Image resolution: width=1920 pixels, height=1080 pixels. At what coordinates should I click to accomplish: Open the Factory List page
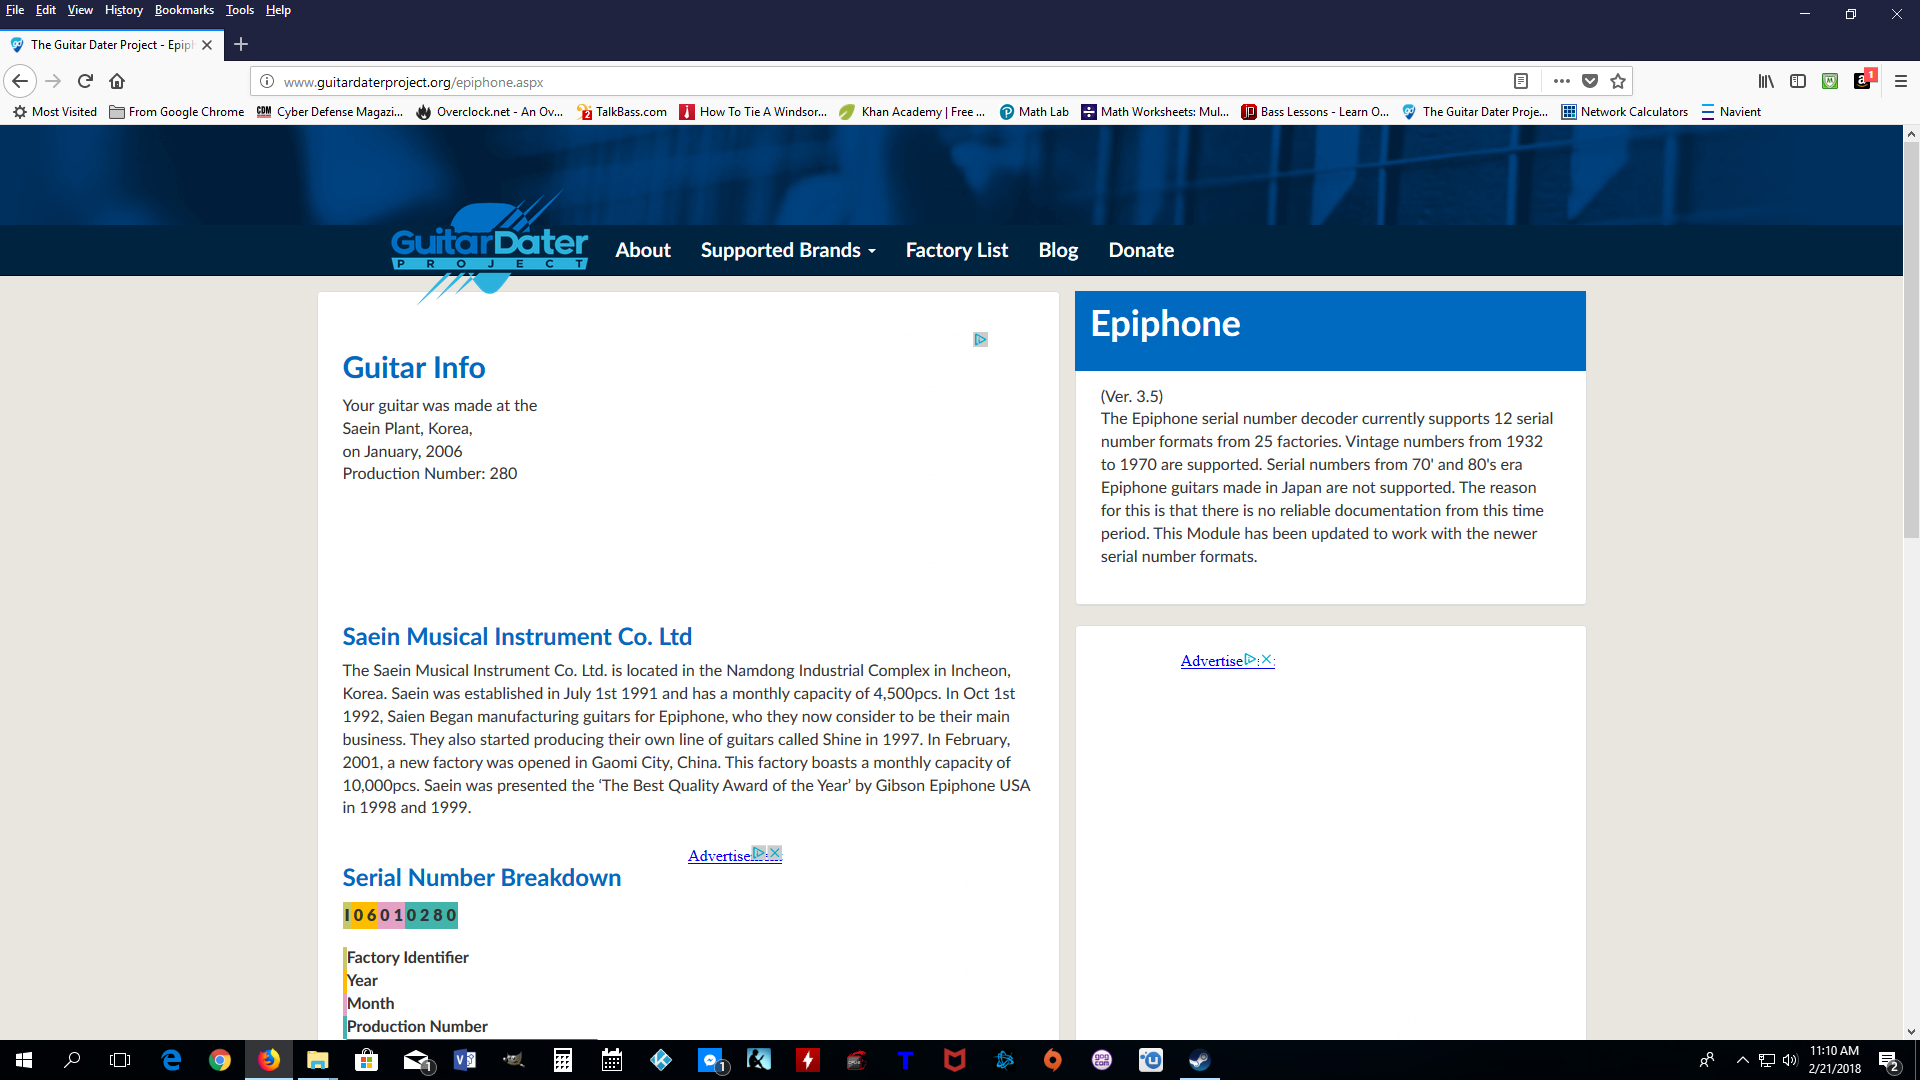[x=957, y=250]
